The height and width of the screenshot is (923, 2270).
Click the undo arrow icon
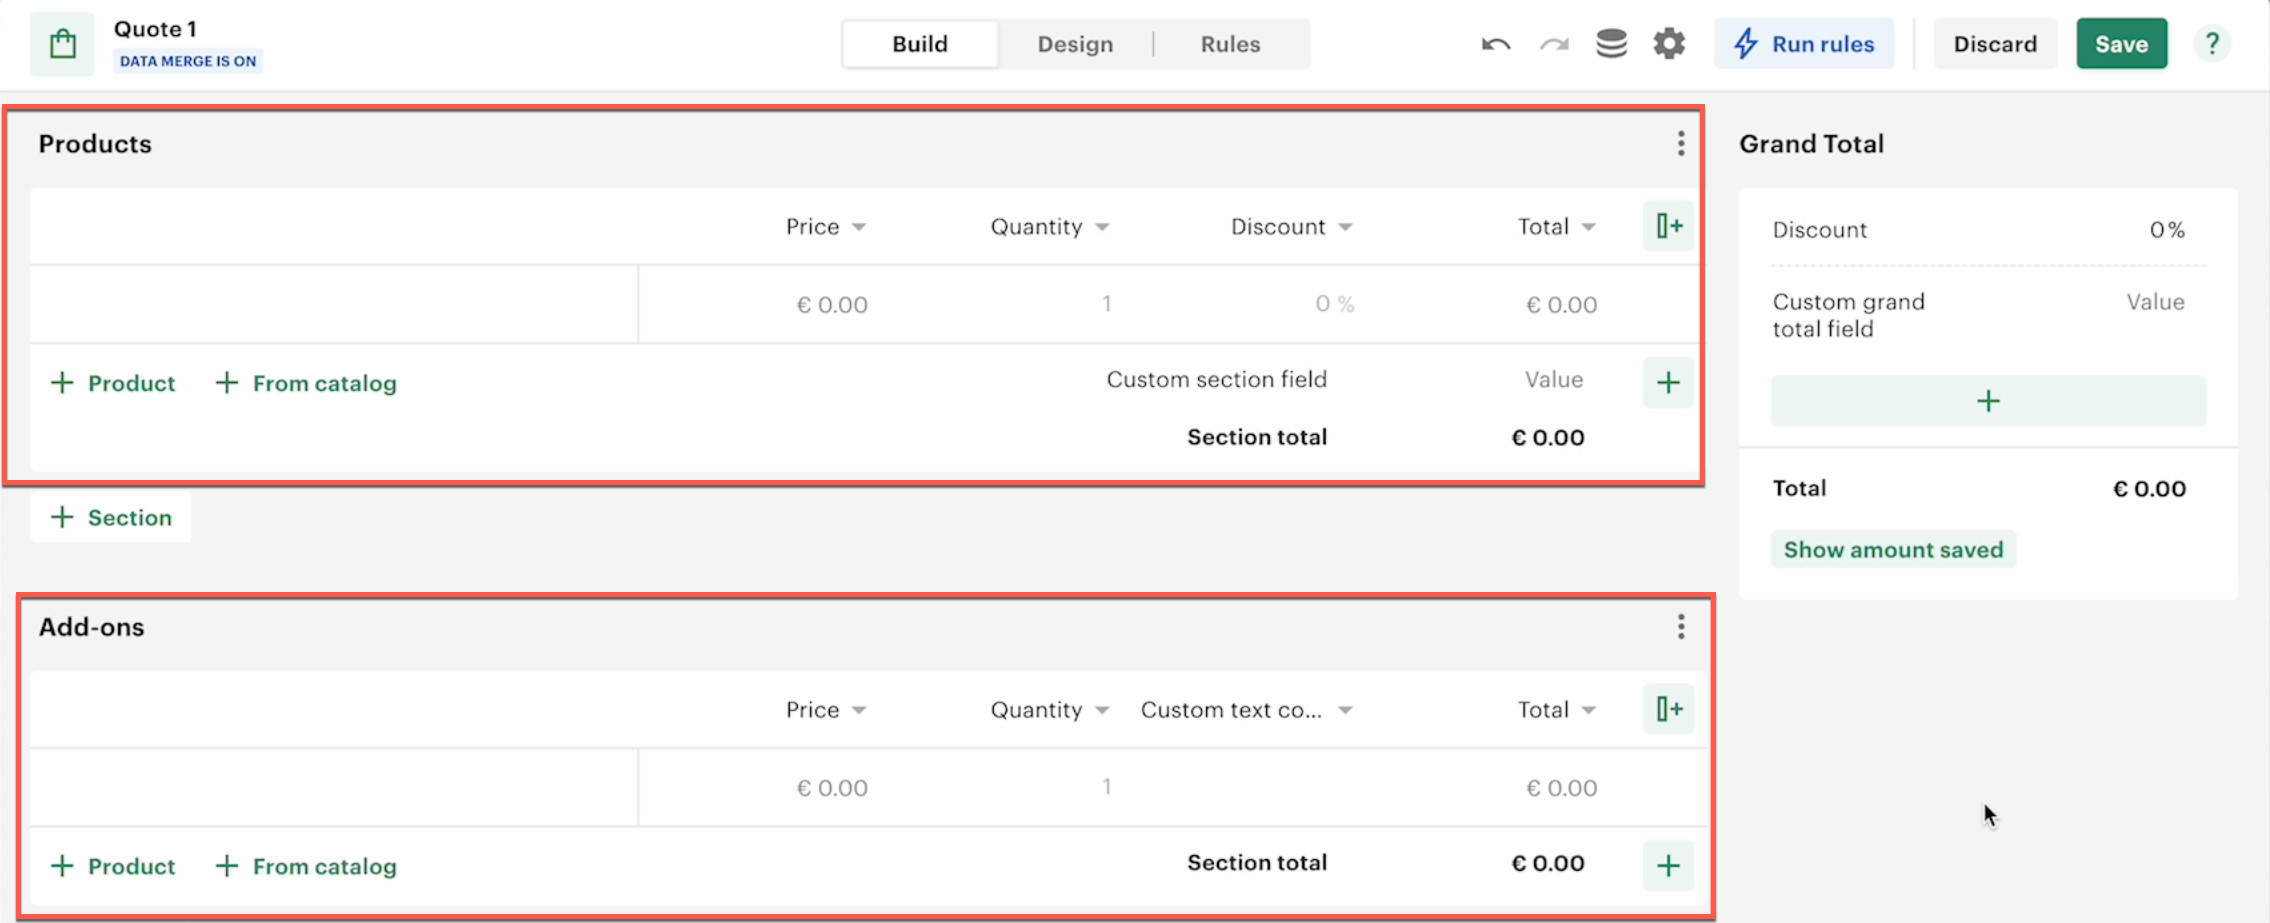click(x=1496, y=44)
